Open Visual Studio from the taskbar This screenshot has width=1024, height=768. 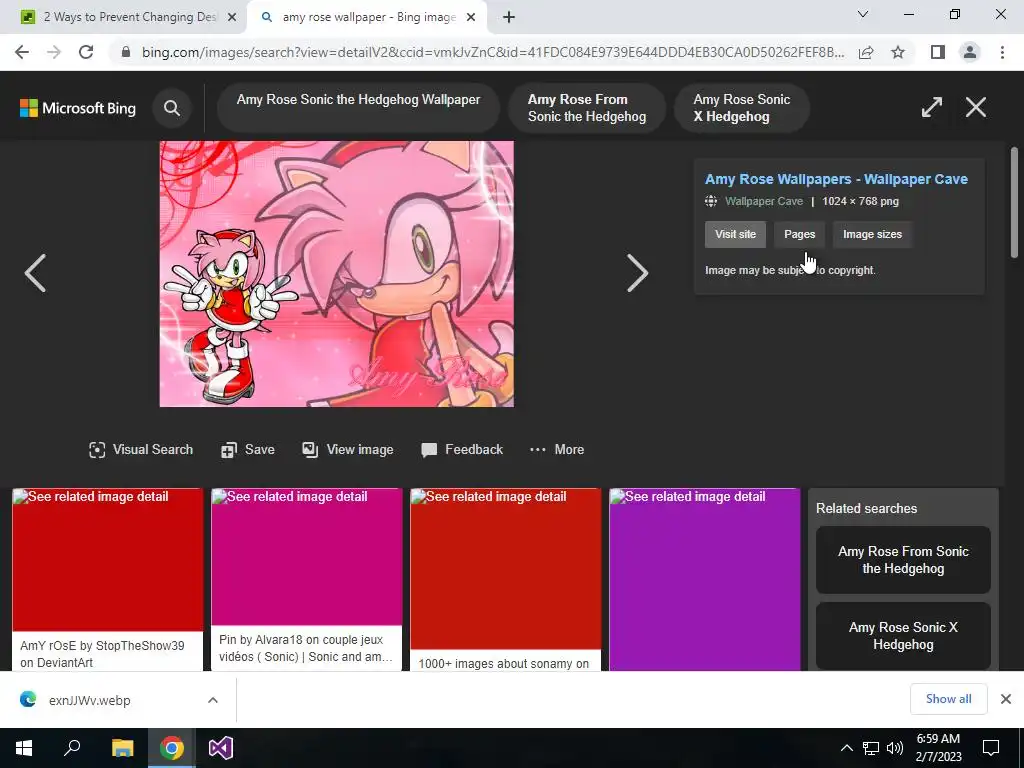point(221,748)
